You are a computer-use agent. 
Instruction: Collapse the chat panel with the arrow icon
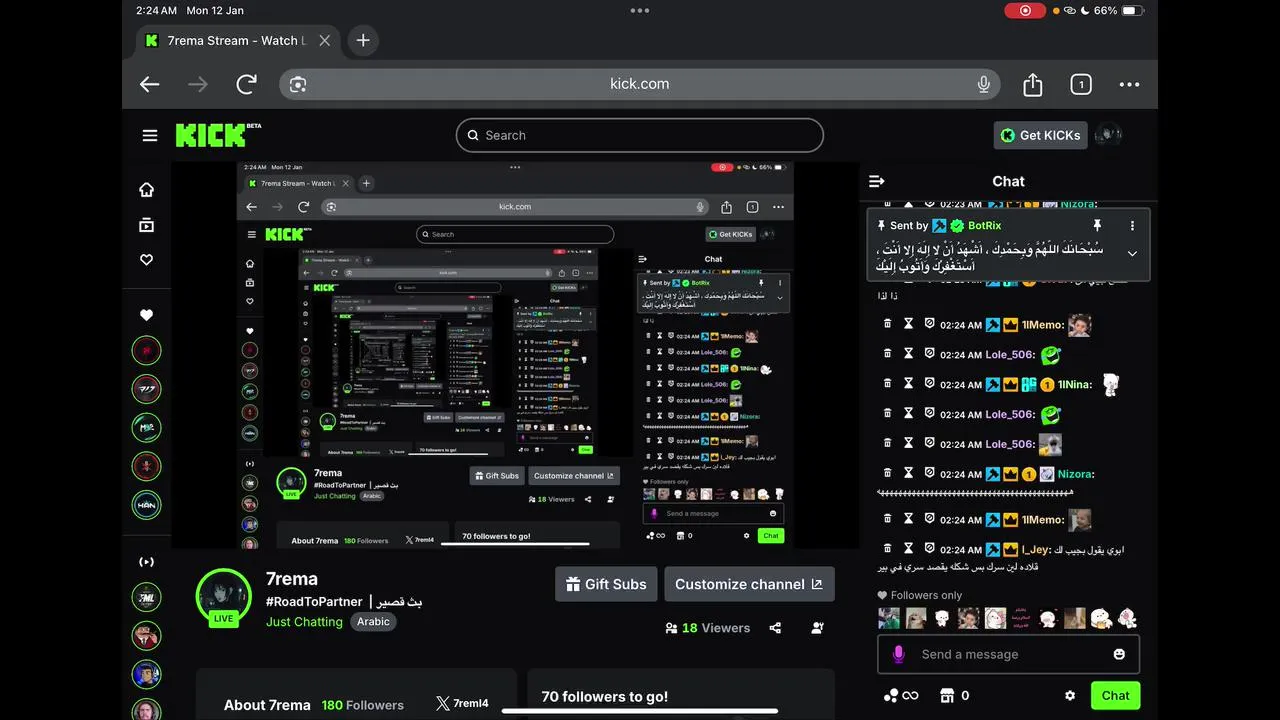pyautogui.click(x=877, y=181)
